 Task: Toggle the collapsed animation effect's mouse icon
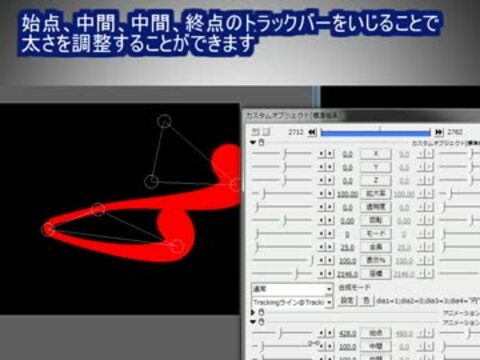click(262, 312)
